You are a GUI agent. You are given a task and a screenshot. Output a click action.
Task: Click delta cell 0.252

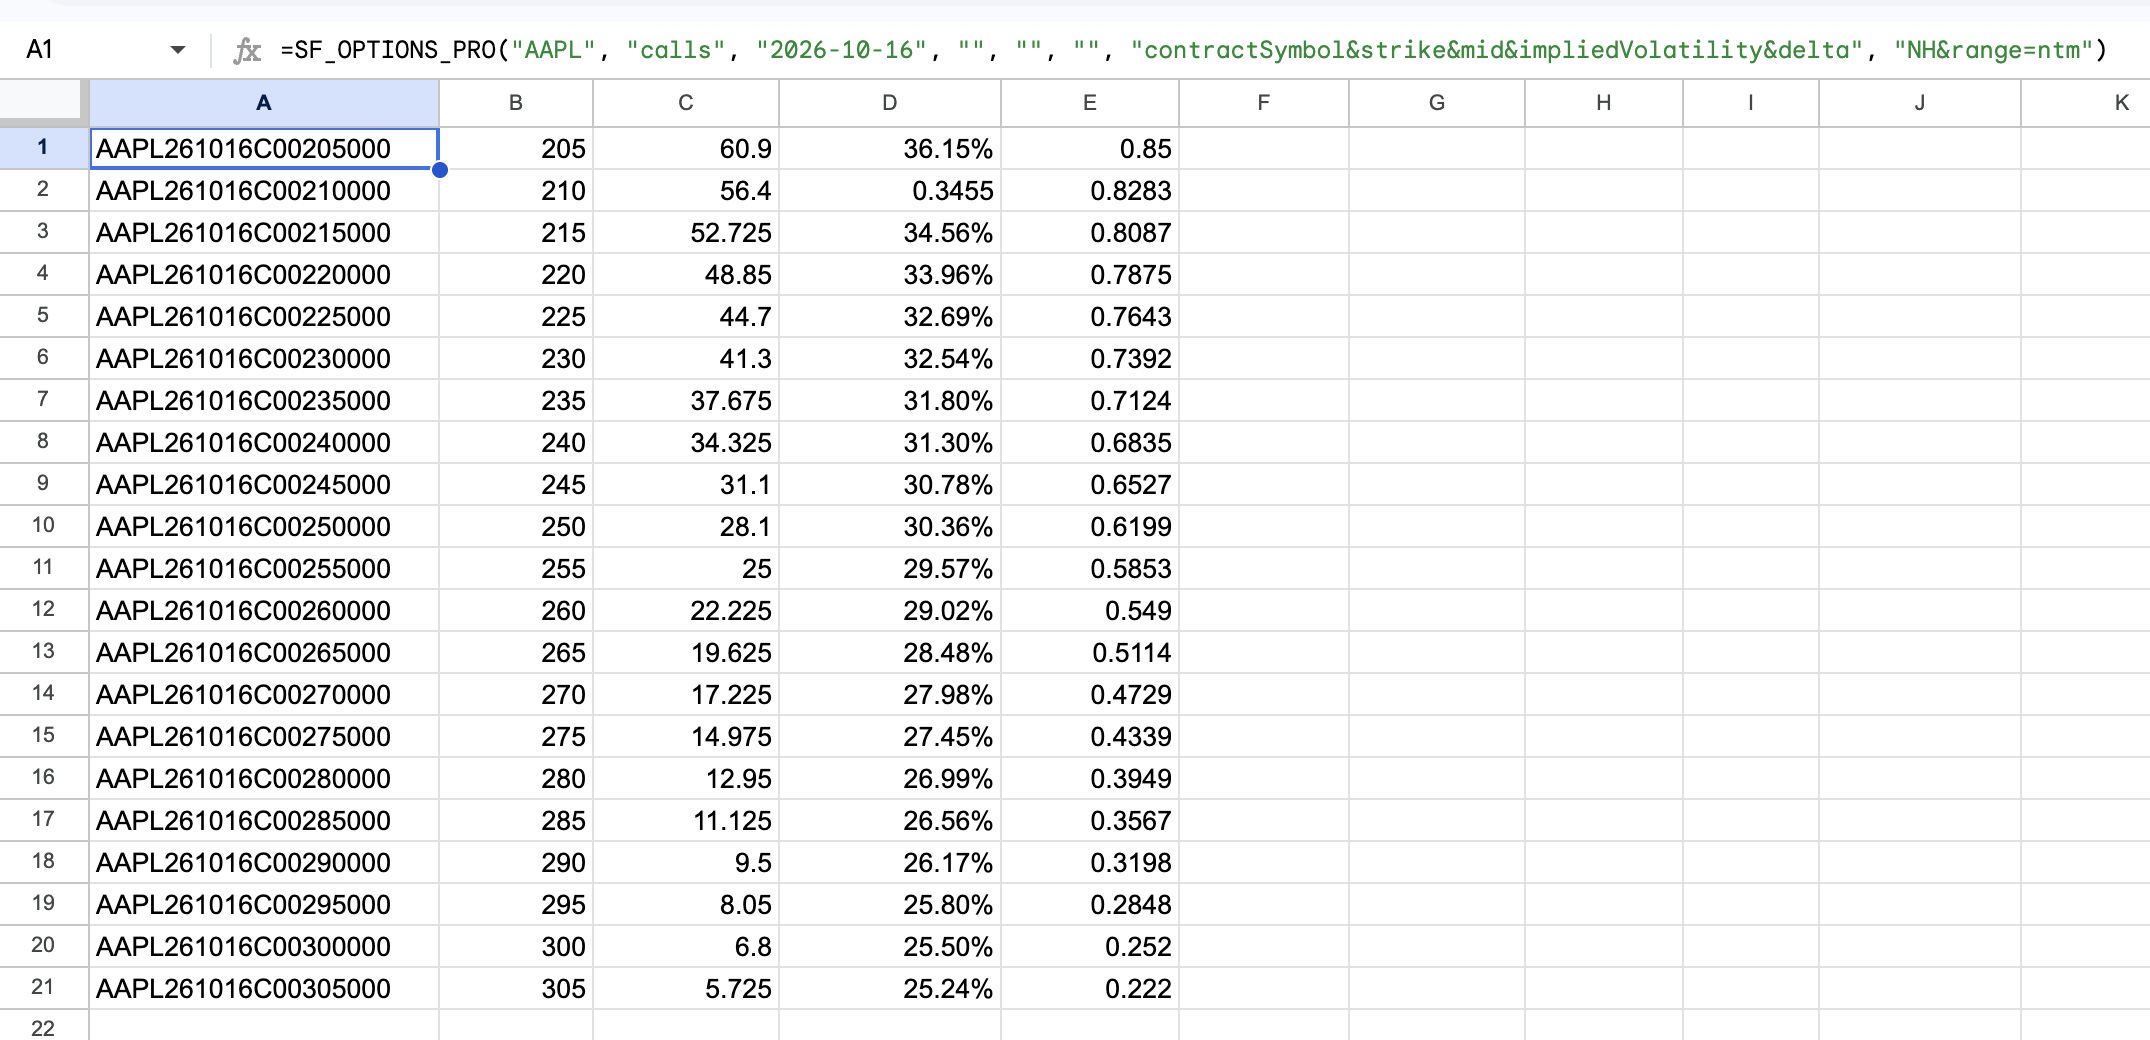point(1090,946)
